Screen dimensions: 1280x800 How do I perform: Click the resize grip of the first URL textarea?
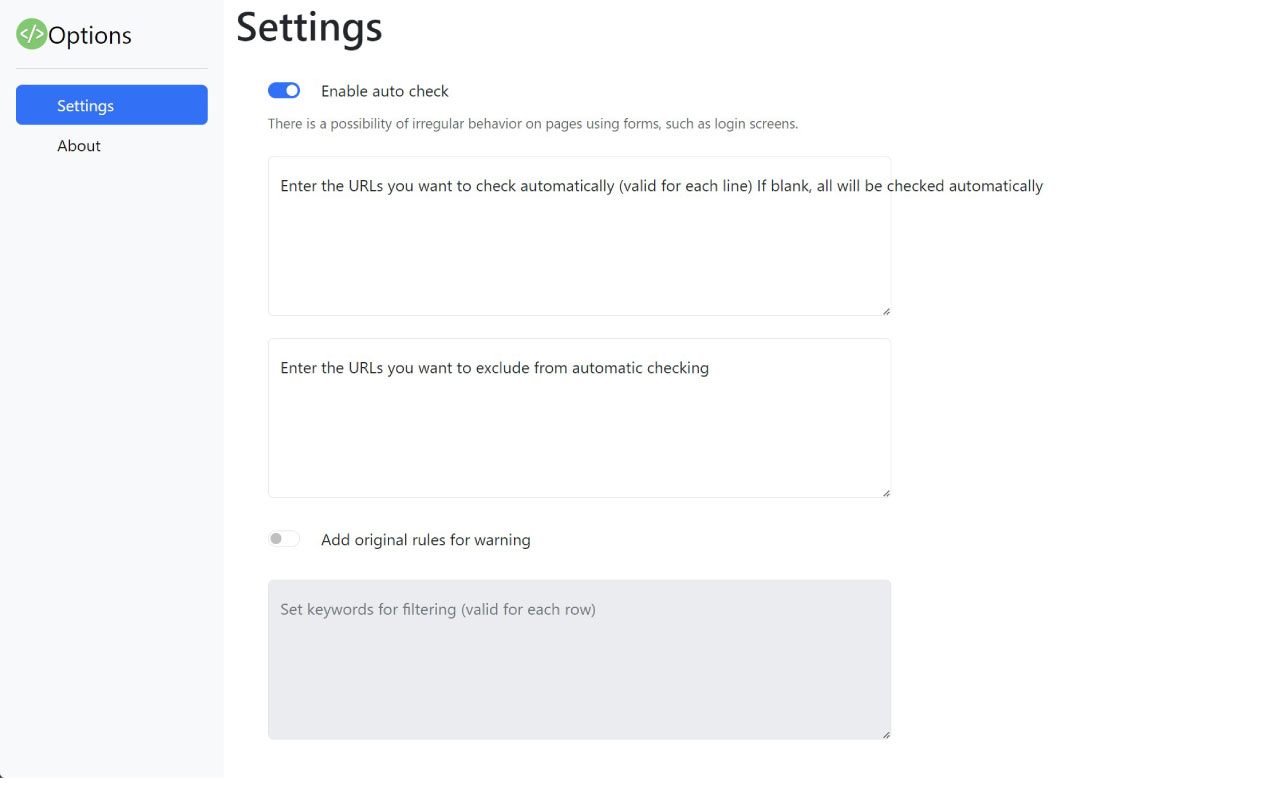click(x=886, y=310)
